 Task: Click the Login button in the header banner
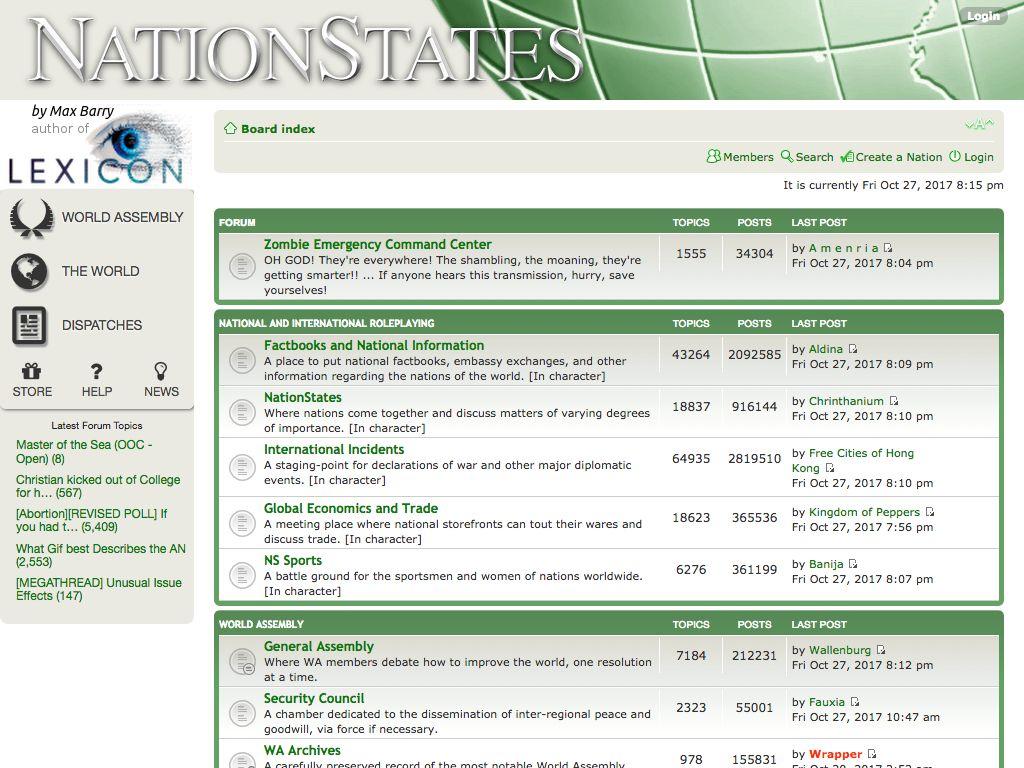(x=983, y=16)
